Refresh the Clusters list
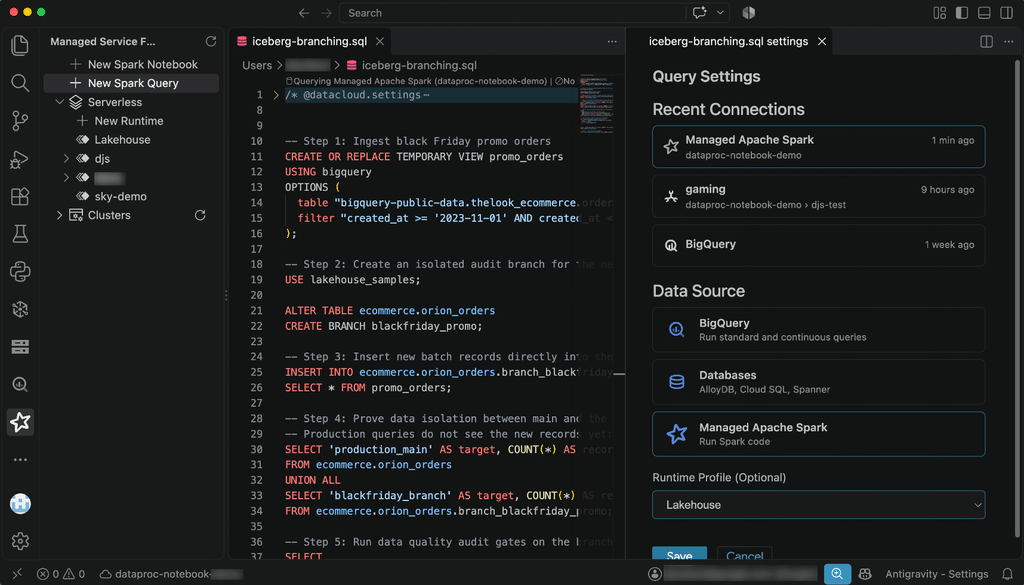 200,215
